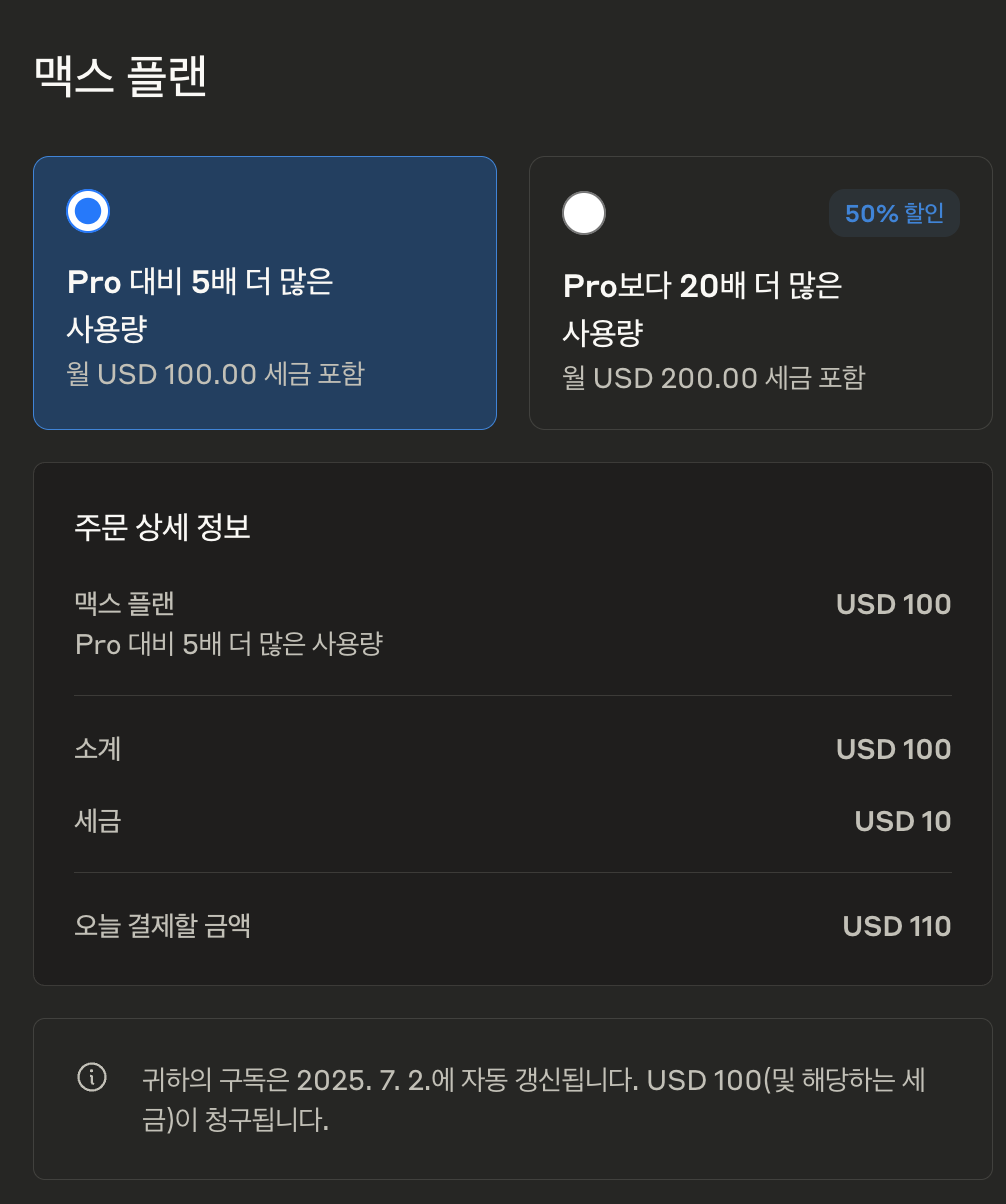The image size is (1006, 1204).
Task: Click the USD 100 amount beside 맥스 플랜
Action: [x=893, y=604]
